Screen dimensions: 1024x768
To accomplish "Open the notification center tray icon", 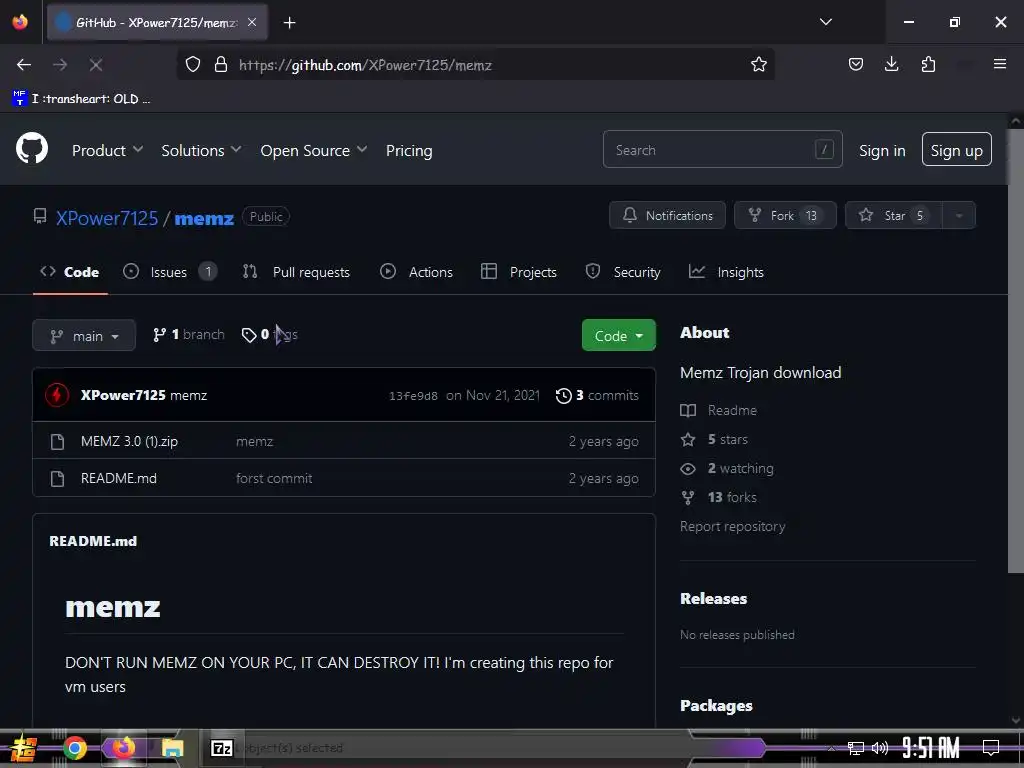I will pyautogui.click(x=991, y=748).
